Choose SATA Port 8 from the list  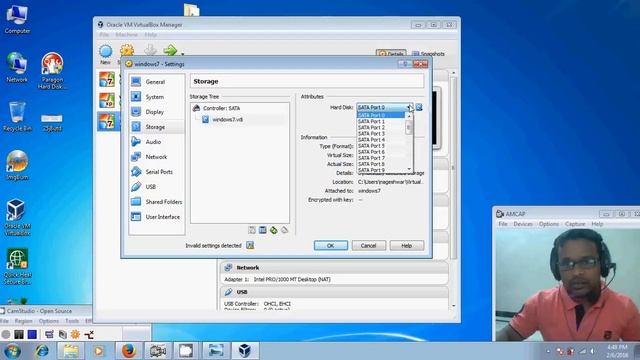pyautogui.click(x=381, y=164)
